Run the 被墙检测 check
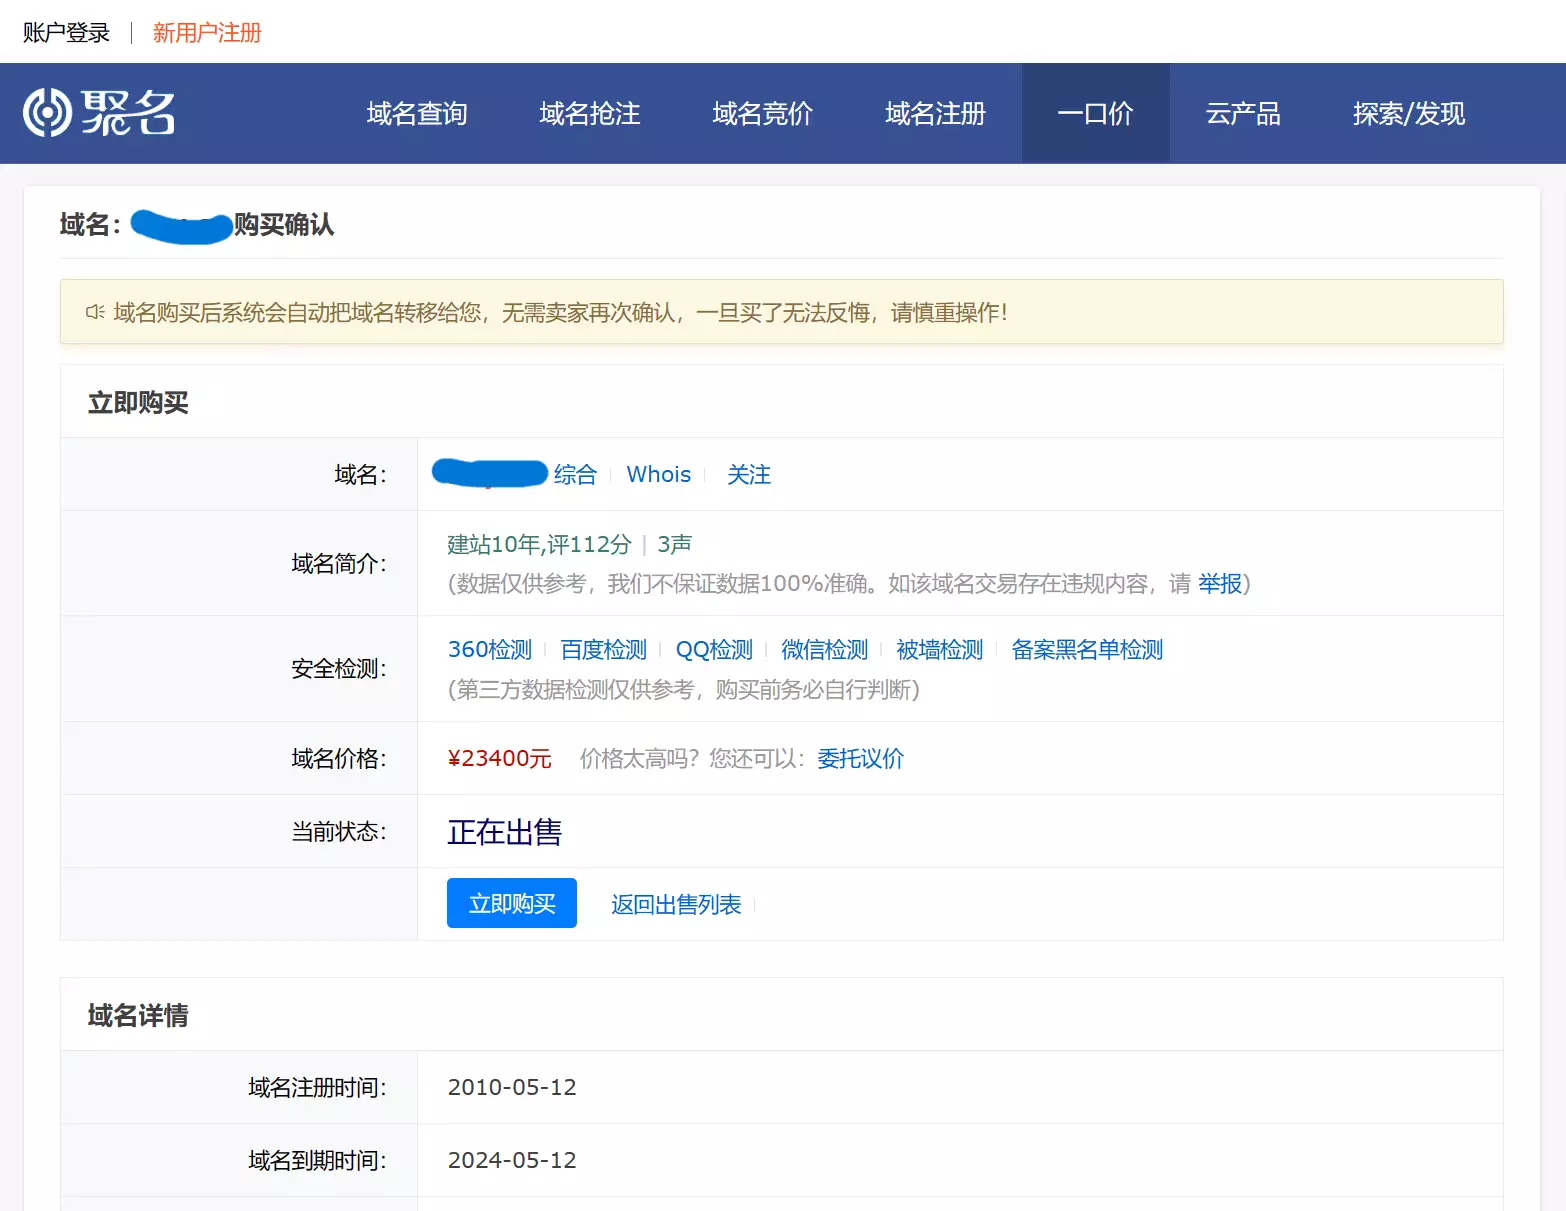The height and width of the screenshot is (1211, 1566). coord(940,649)
